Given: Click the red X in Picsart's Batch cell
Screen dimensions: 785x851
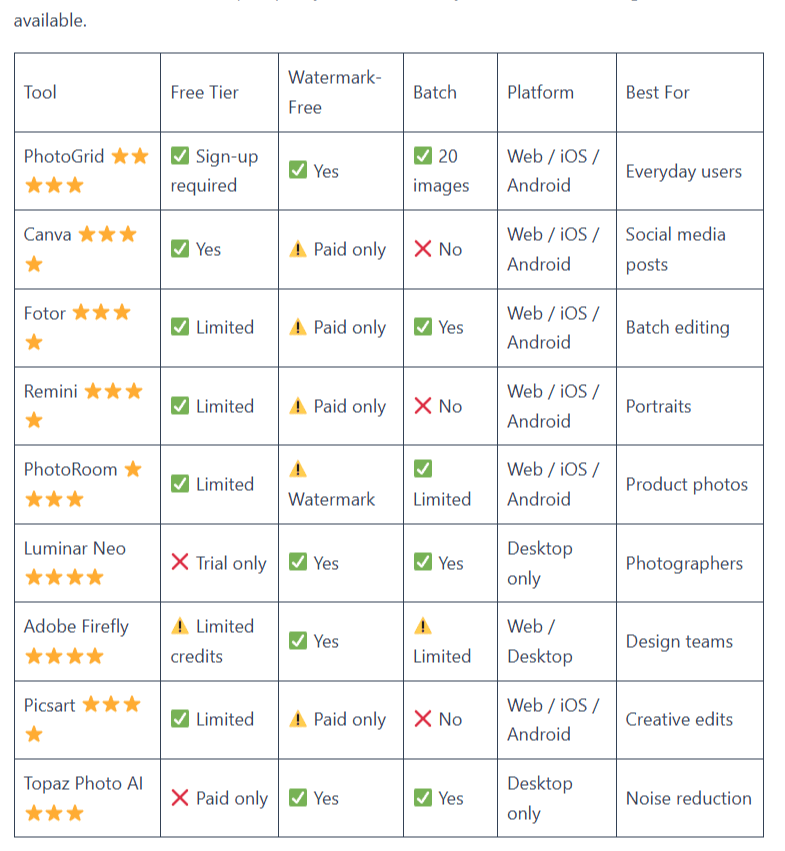Looking at the screenshot, I should pyautogui.click(x=423, y=719).
